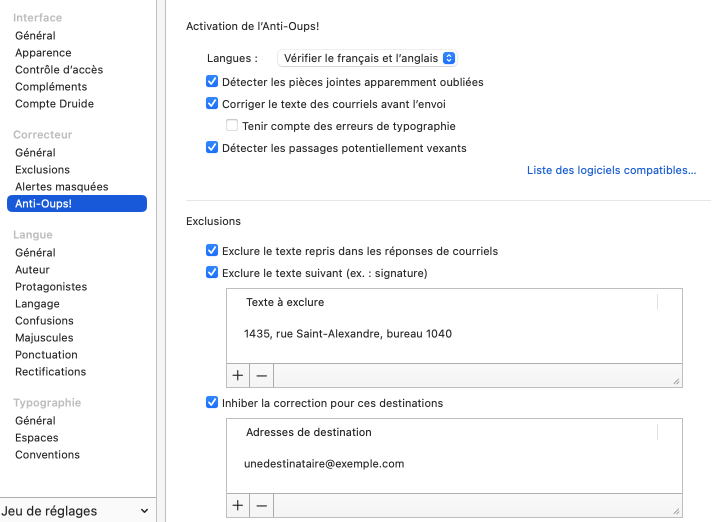Select the unedestinataire@exemple.com address row
Screen dimensions: 724x522
click(x=324, y=464)
